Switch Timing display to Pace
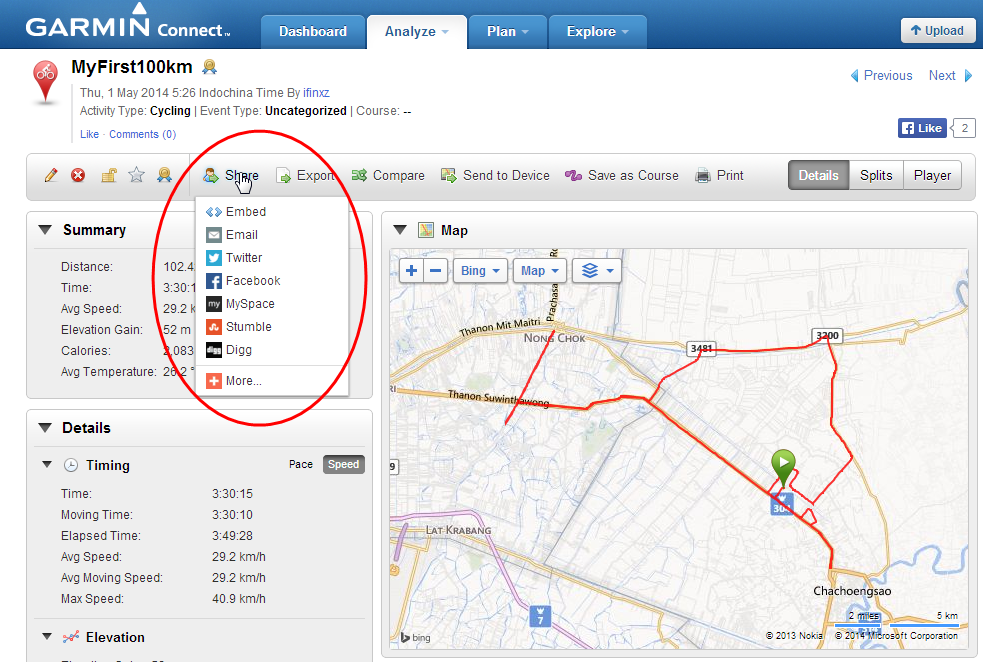 pos(301,465)
